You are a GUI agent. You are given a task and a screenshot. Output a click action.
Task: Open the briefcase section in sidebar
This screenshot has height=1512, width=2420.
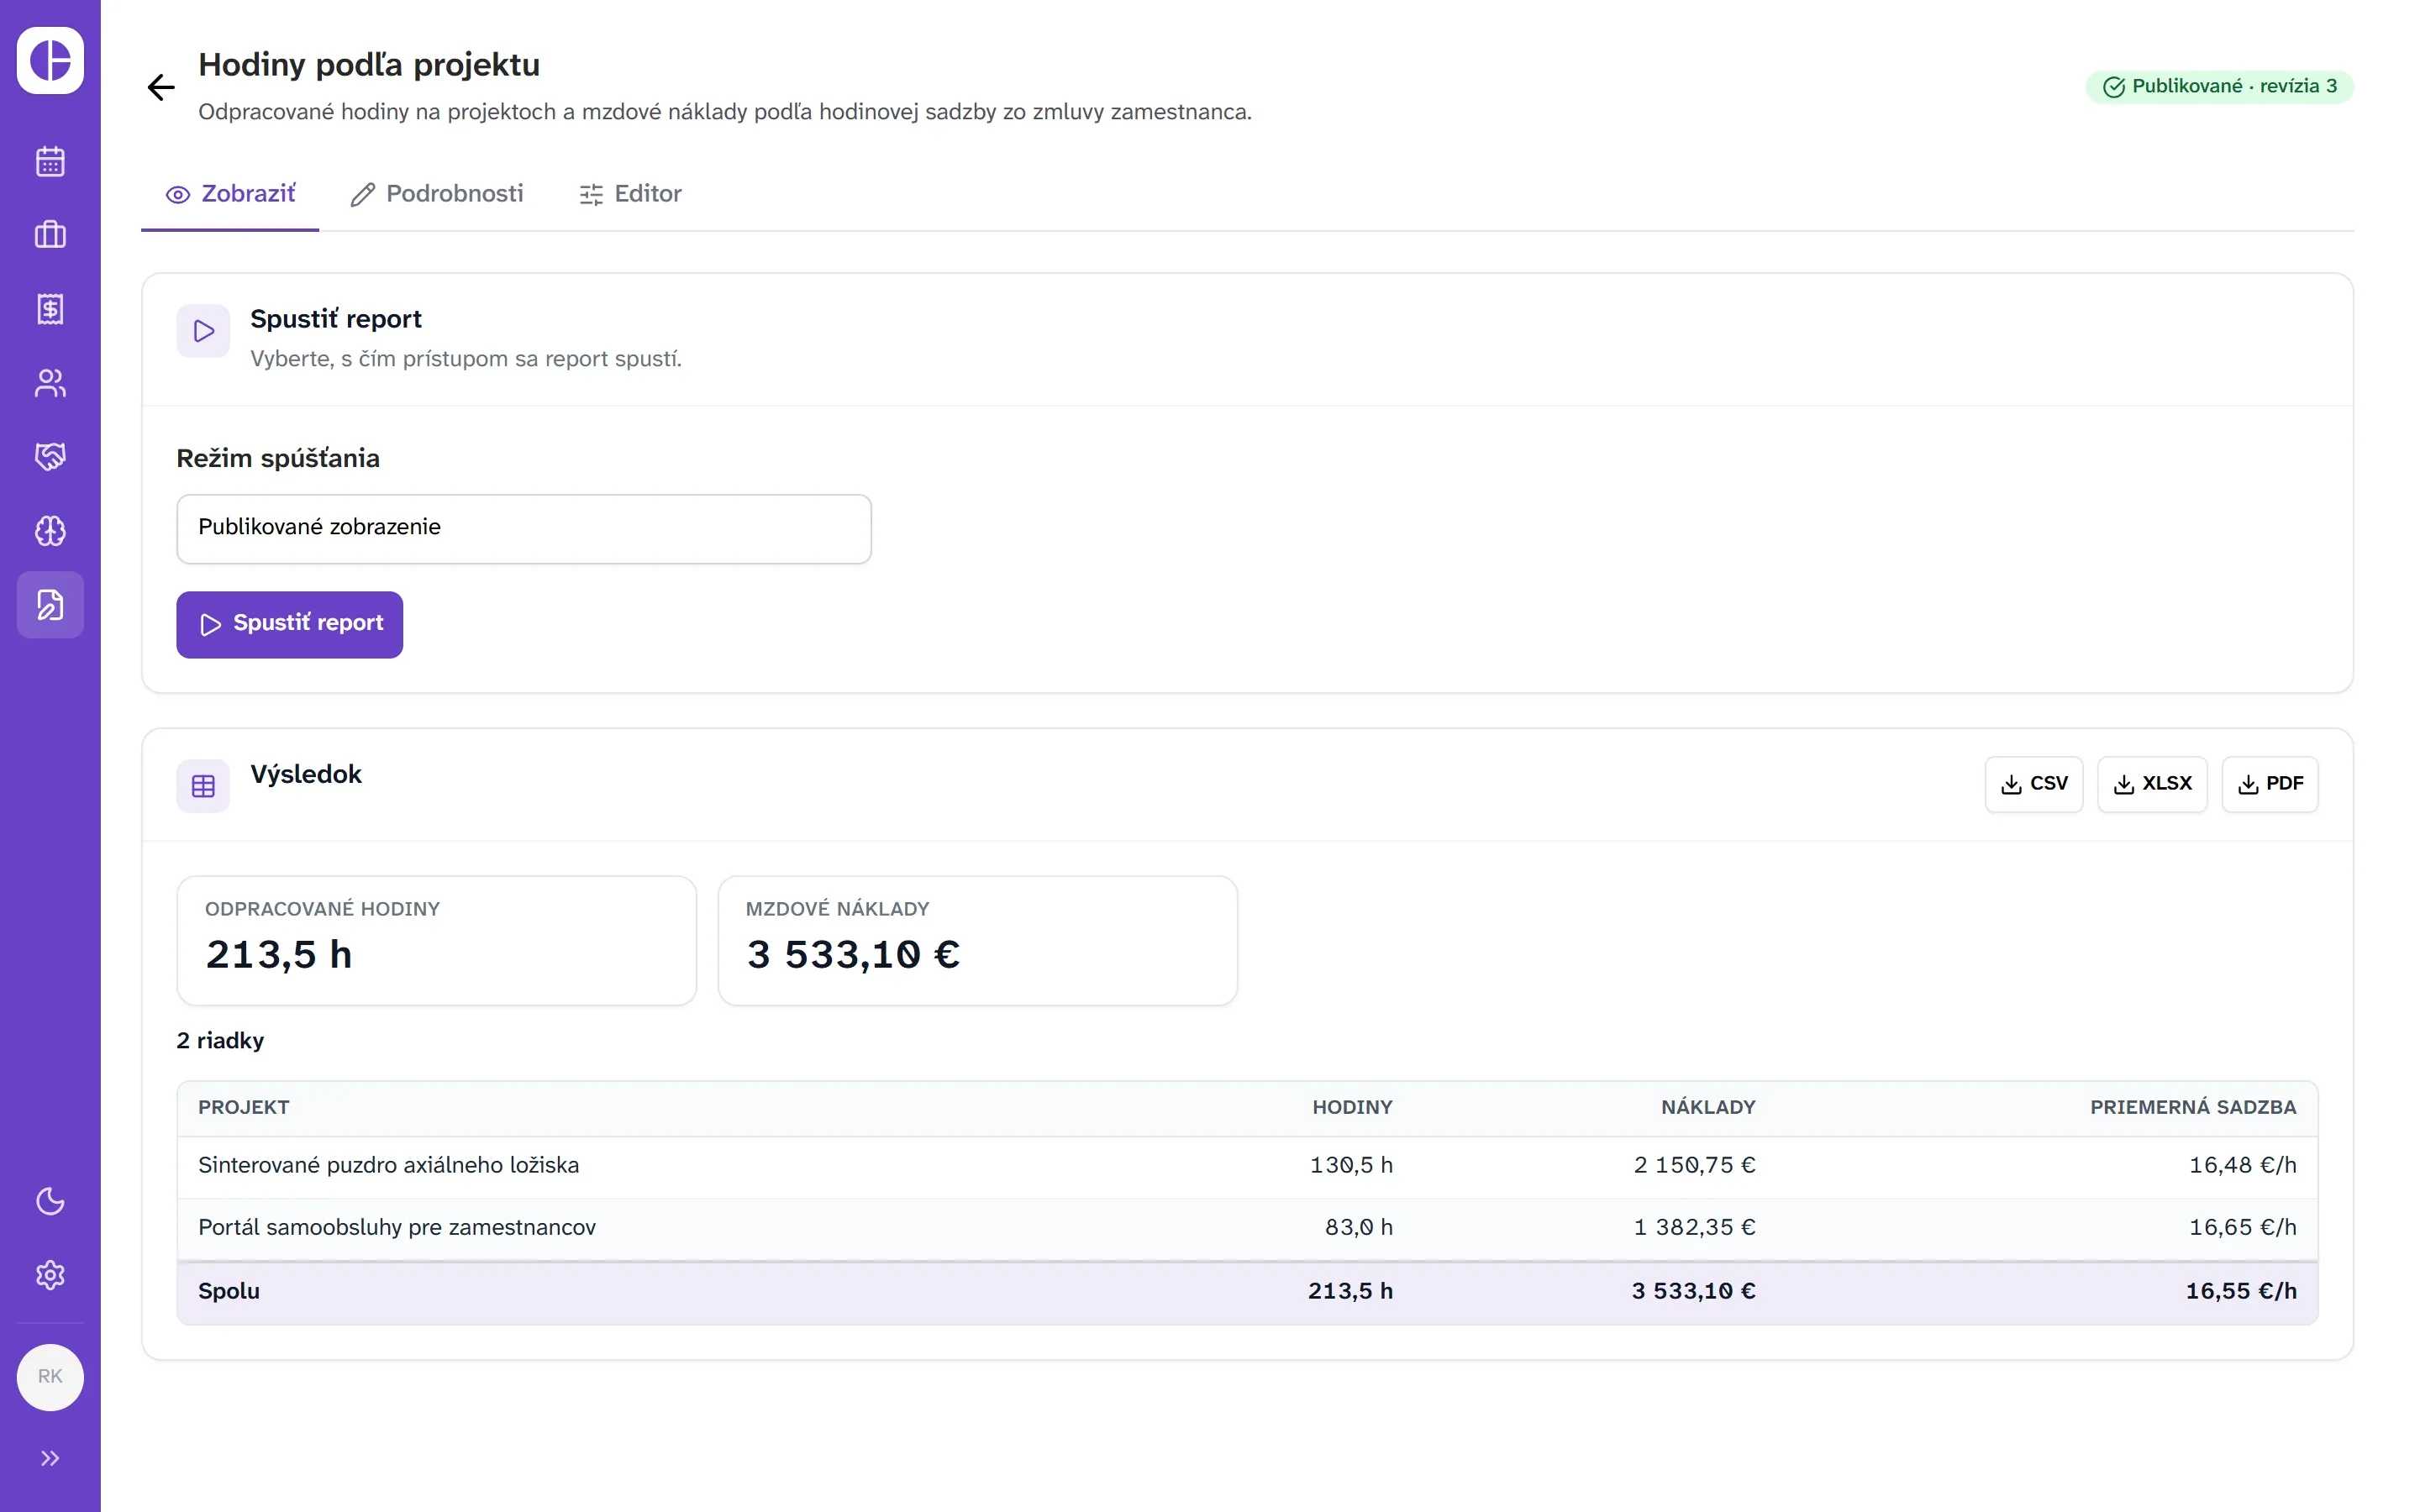(50, 235)
